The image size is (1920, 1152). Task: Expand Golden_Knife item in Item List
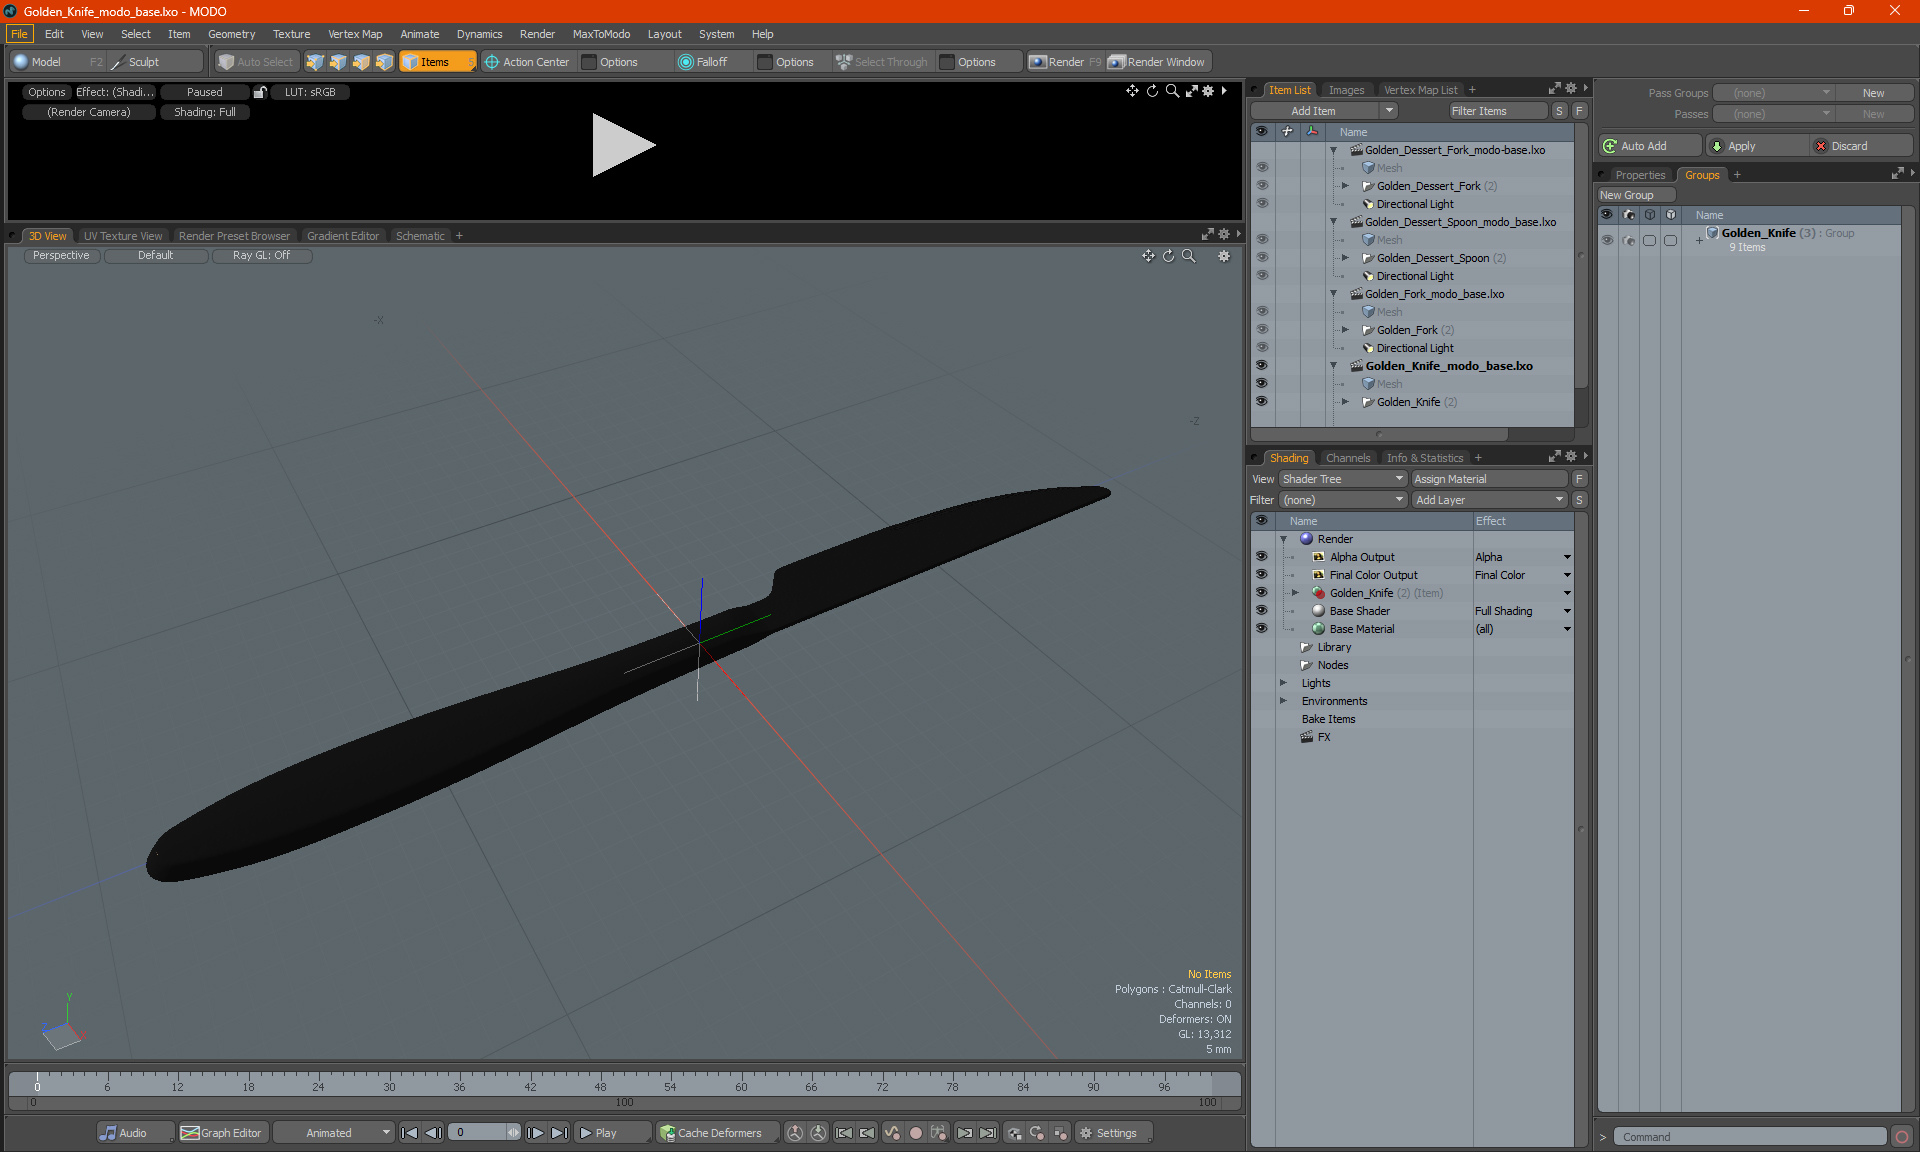click(1345, 402)
